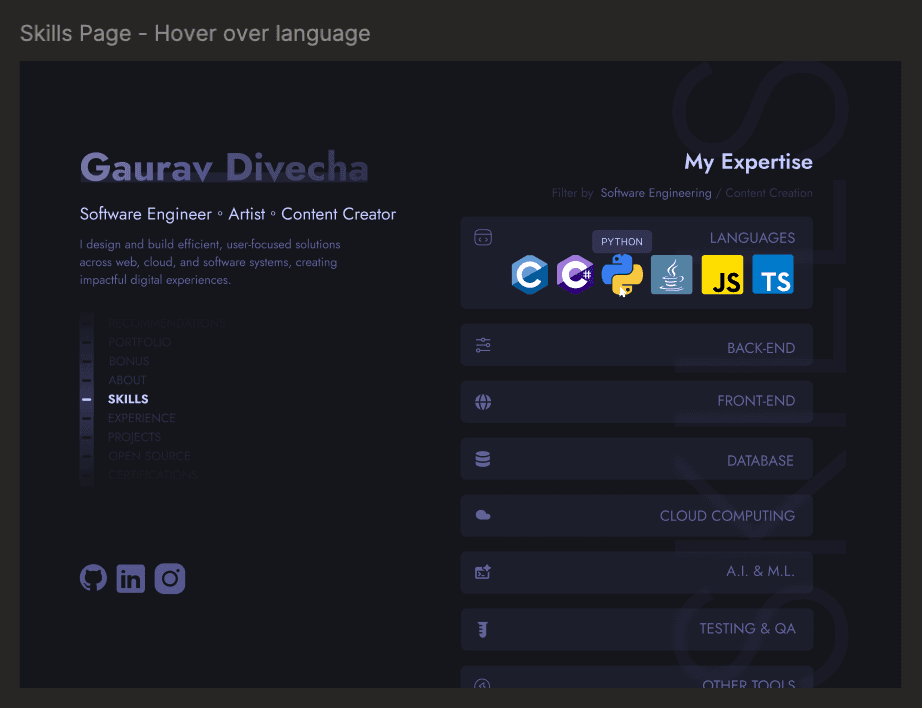
Task: Expand the A.I. & M.L. skills section
Action: tap(637, 572)
